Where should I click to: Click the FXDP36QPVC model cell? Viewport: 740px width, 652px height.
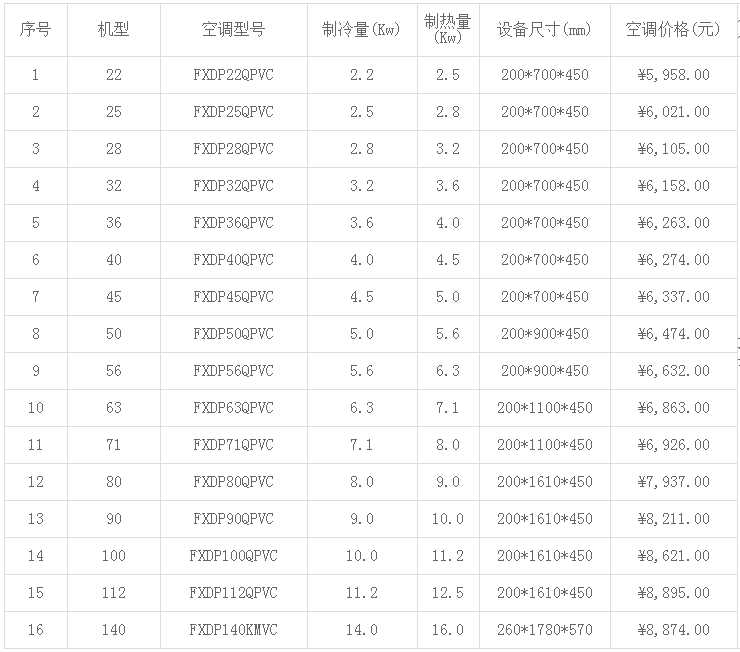click(233, 223)
